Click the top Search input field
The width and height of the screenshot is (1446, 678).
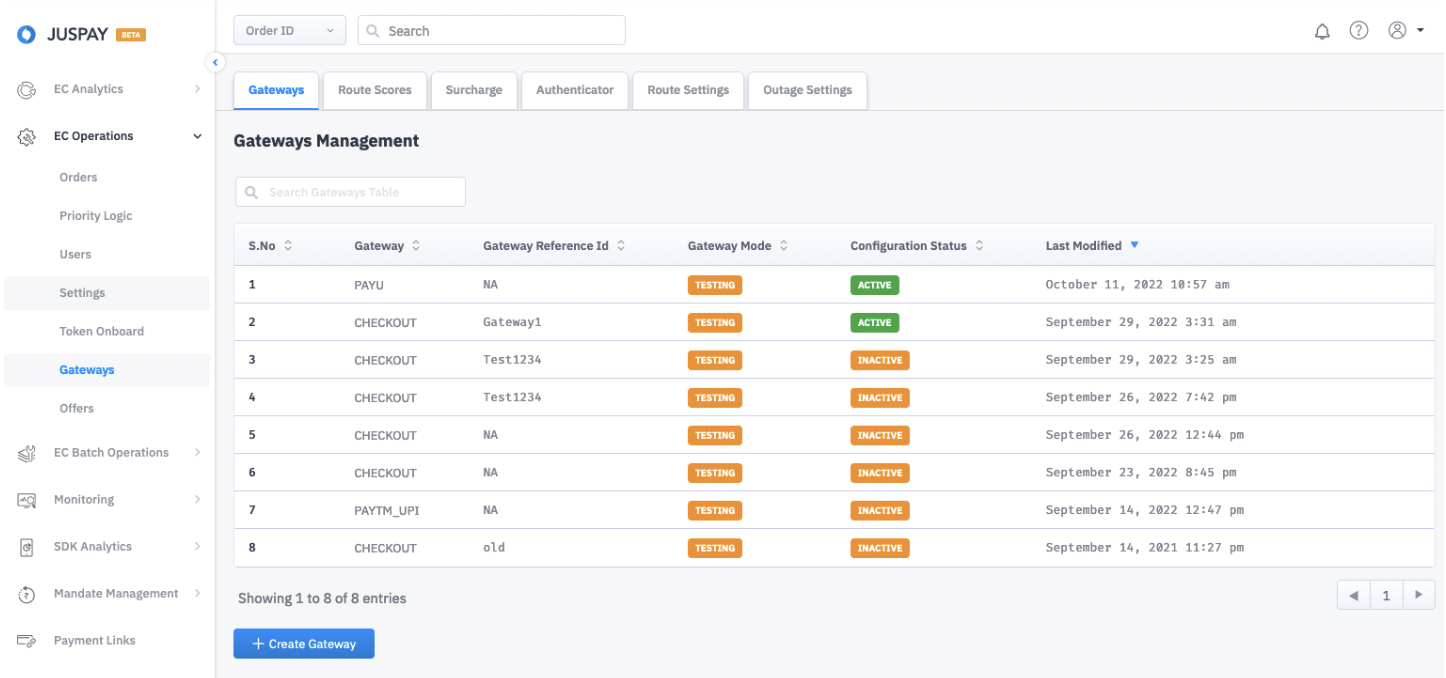point(491,30)
